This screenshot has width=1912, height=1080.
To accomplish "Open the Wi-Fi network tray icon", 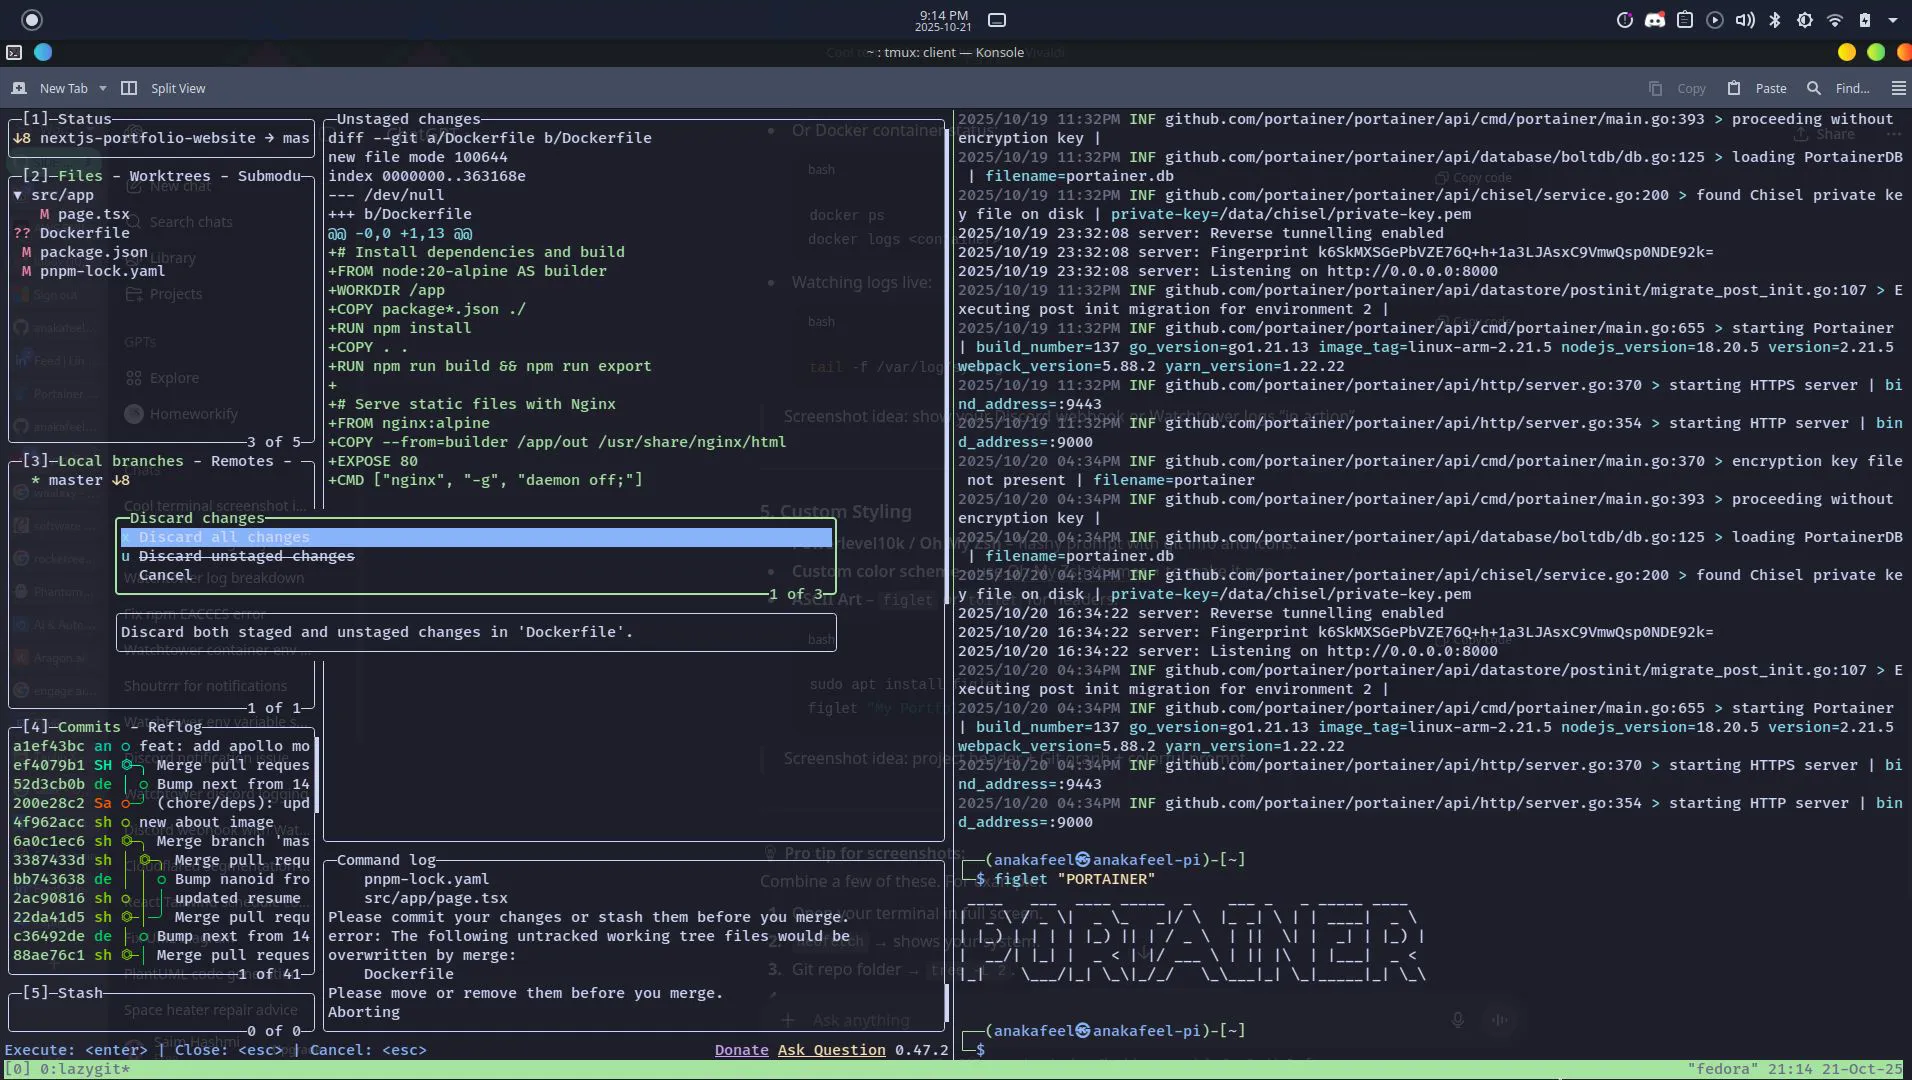I will 1835,20.
